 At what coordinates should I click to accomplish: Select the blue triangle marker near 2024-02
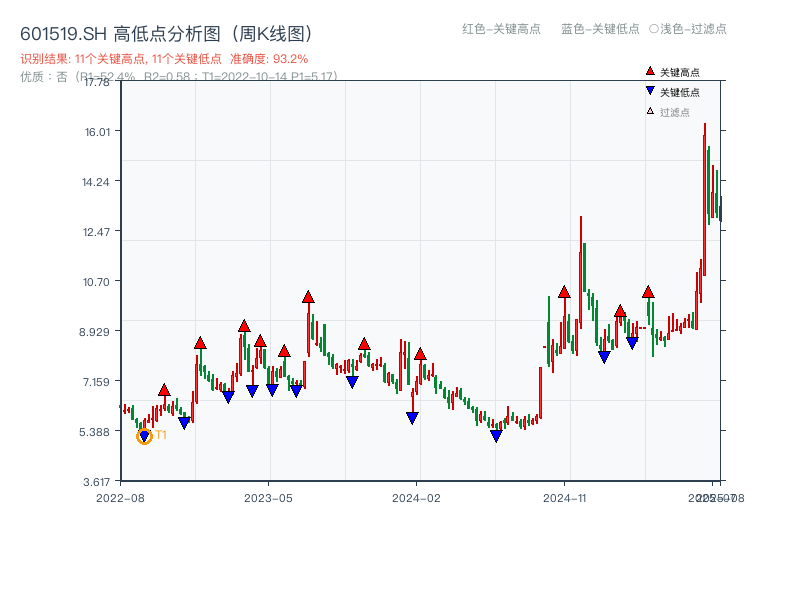coord(412,417)
